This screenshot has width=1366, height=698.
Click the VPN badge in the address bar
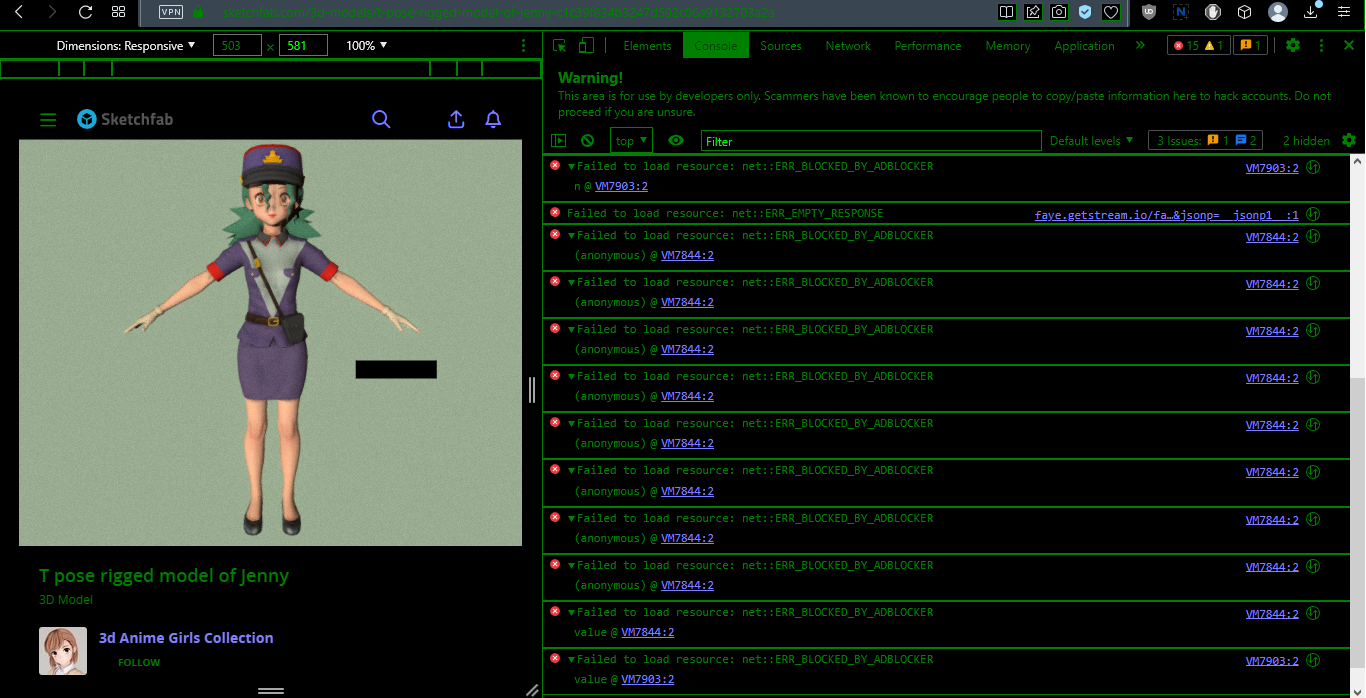(171, 12)
